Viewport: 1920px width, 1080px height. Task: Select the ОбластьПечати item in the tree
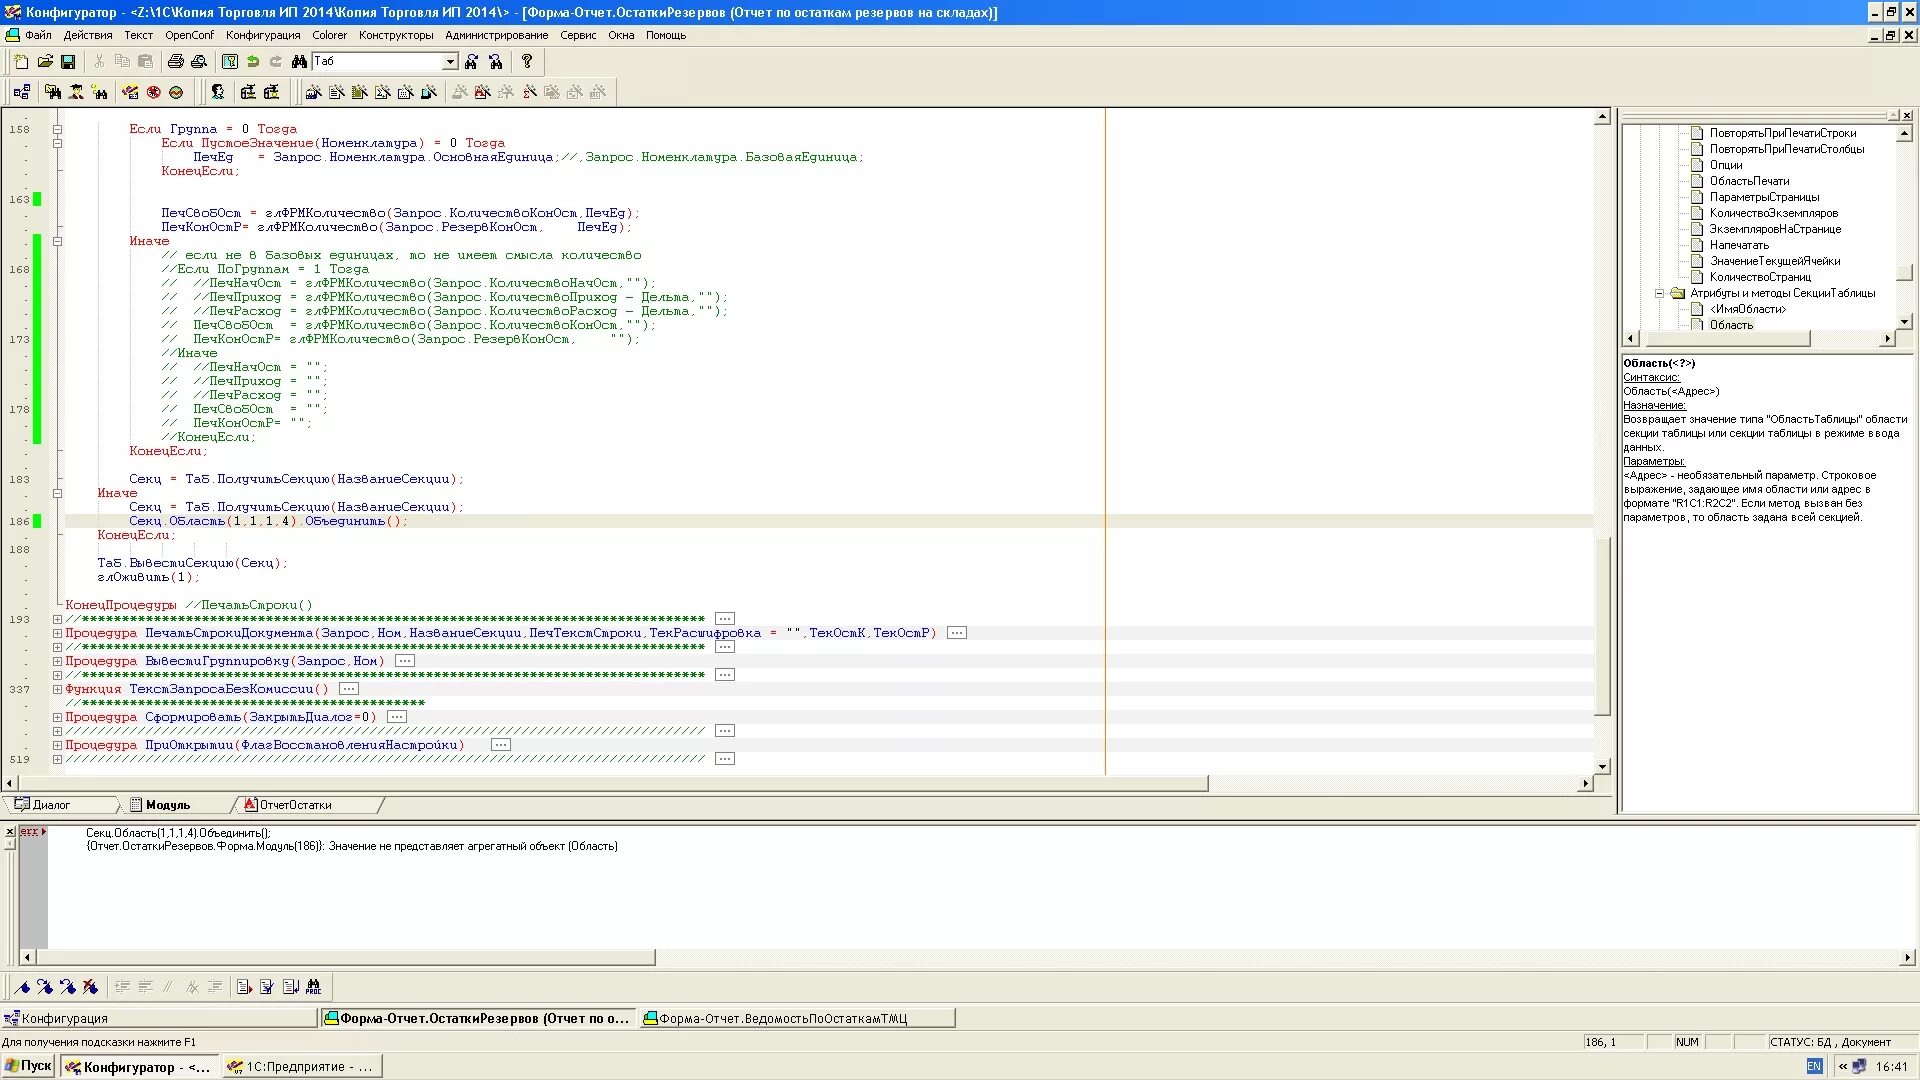[1749, 181]
